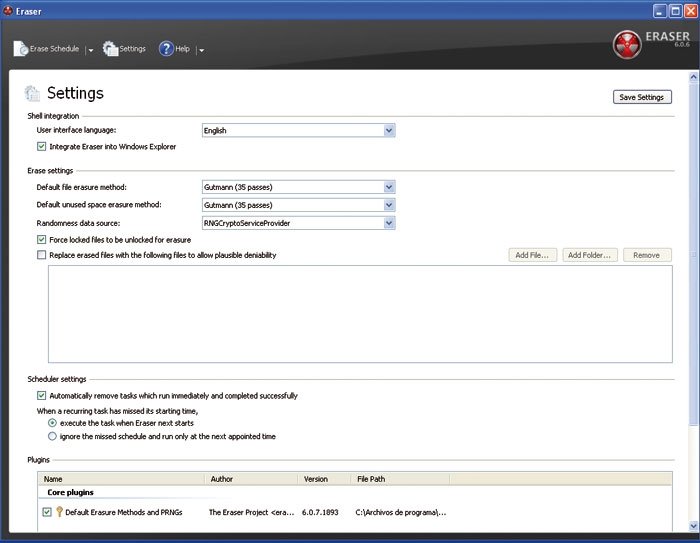Sort plugins by the Version column
Screen dimensions: 700x543
[324, 479]
